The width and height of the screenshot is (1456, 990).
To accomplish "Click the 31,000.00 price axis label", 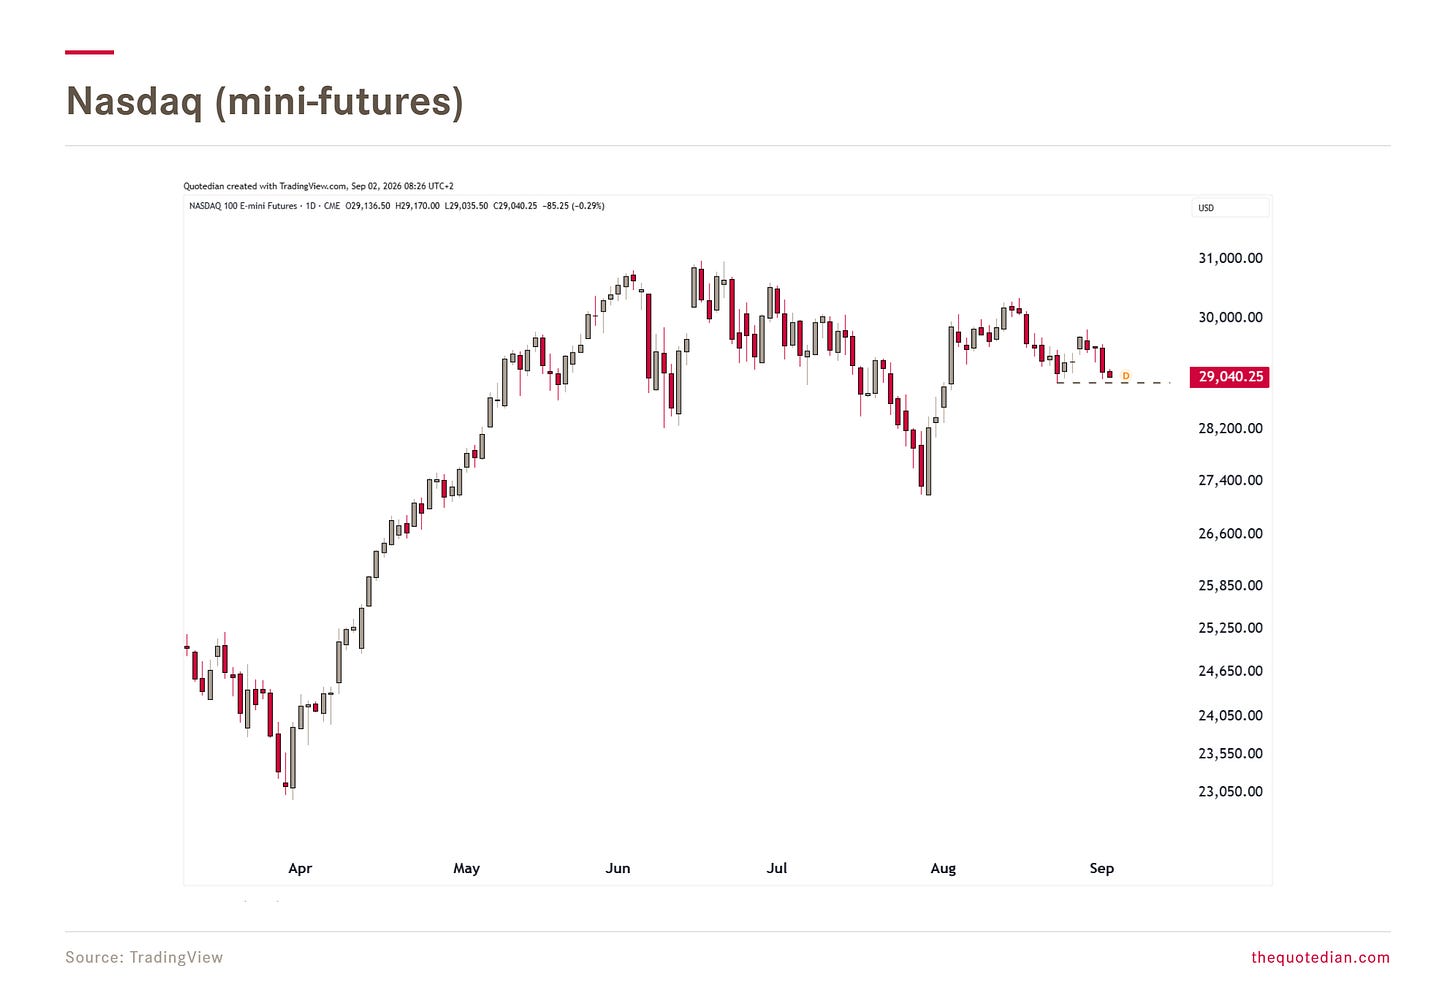I will (1230, 258).
